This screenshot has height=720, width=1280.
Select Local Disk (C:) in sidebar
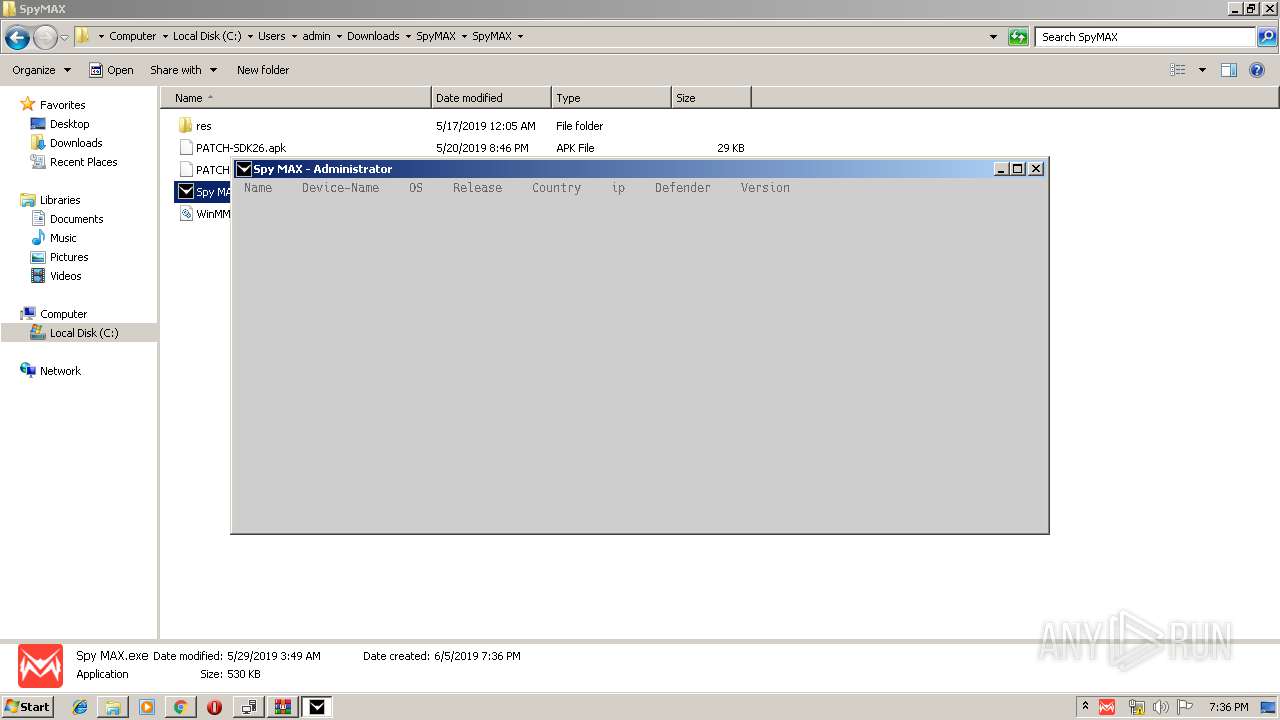click(x=84, y=333)
